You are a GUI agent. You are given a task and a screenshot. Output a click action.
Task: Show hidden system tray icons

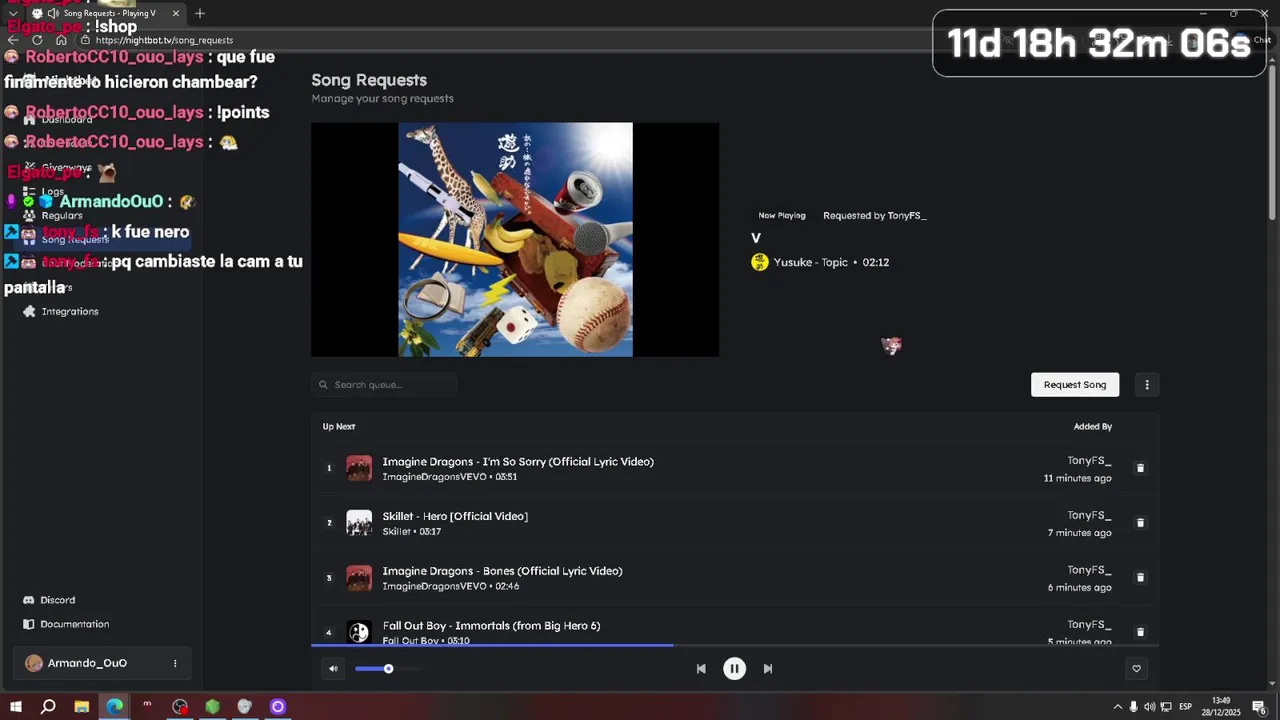pyautogui.click(x=1117, y=707)
